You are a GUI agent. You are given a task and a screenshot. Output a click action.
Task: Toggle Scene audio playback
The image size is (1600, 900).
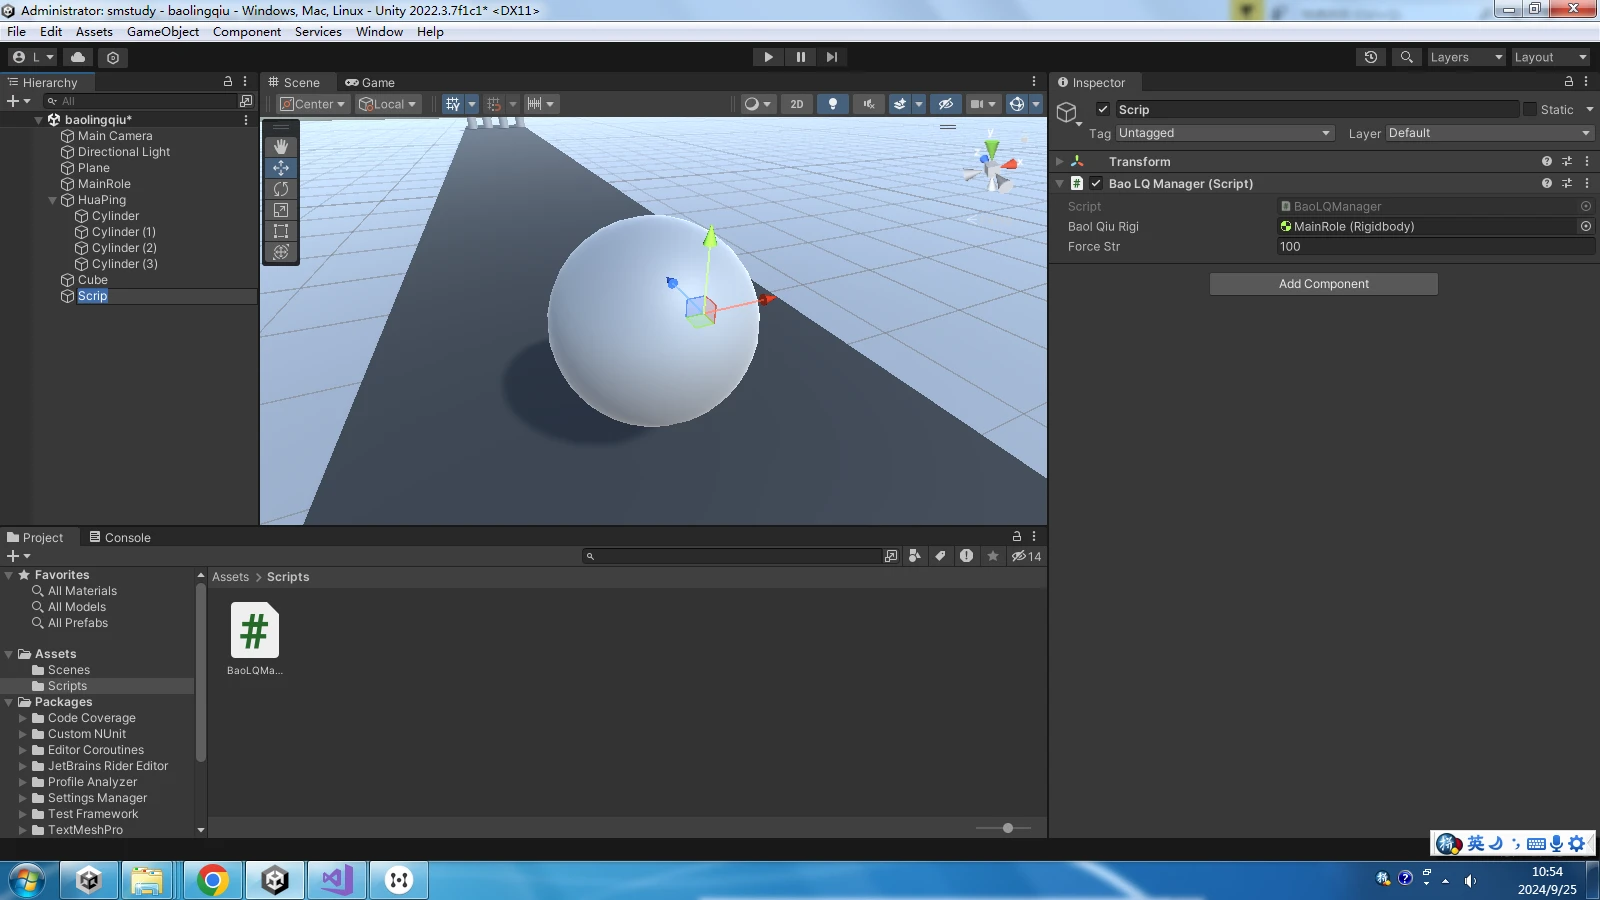click(869, 104)
